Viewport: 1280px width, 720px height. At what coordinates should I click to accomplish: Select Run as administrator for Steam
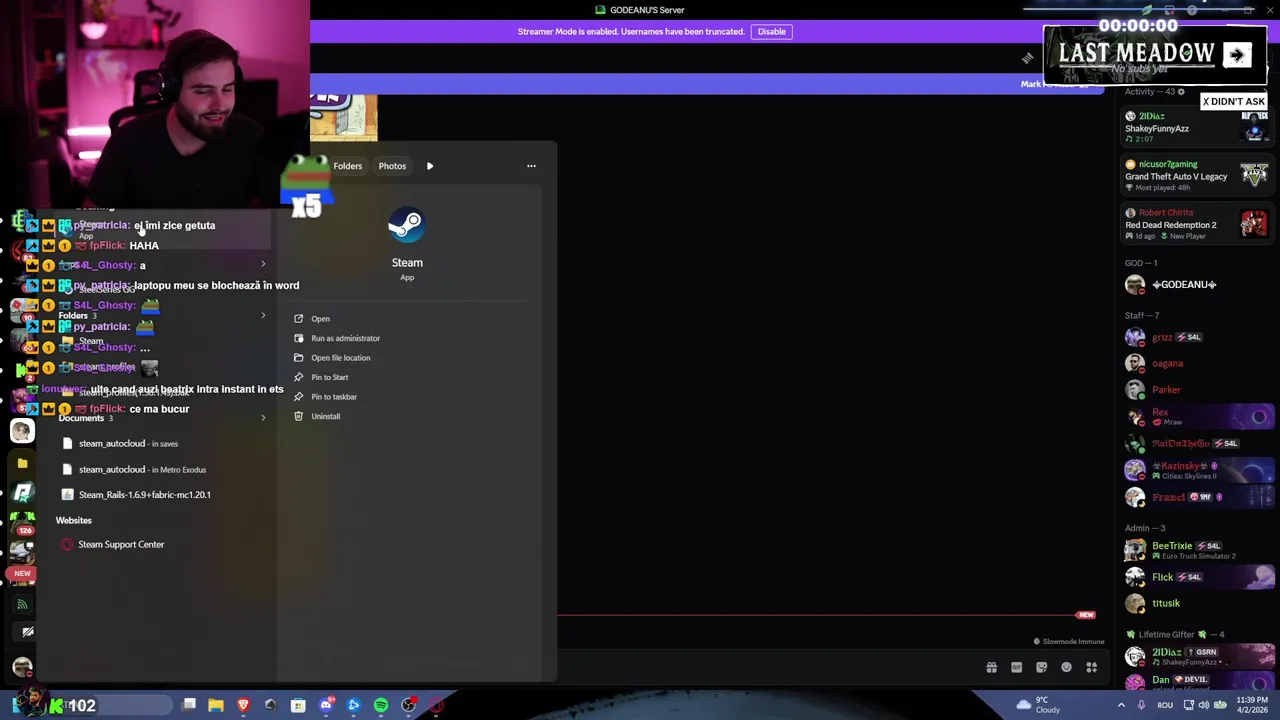(345, 338)
